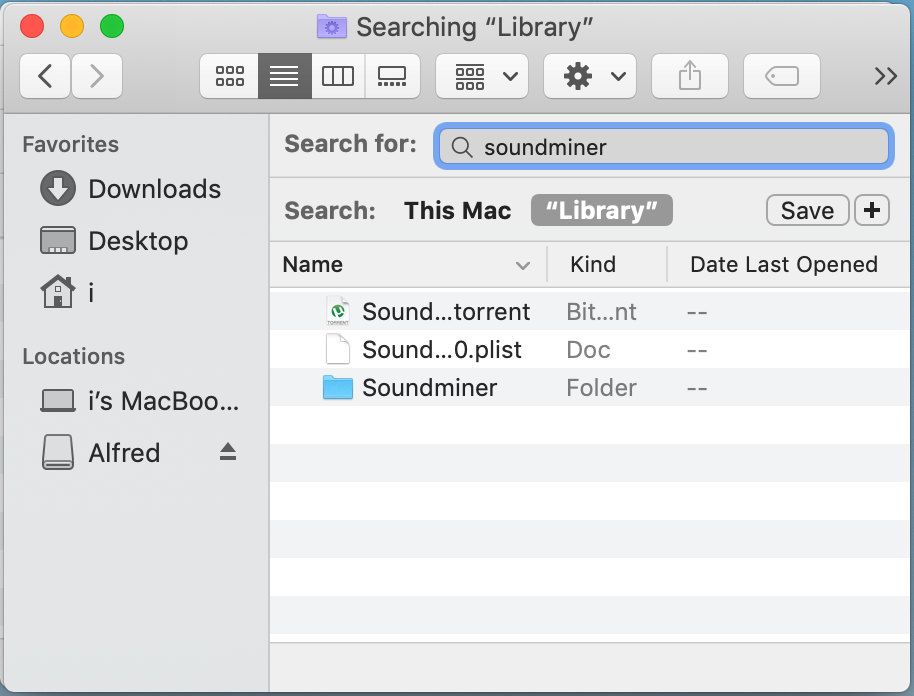Eject the Alfred volume
The image size is (914, 696).
point(228,452)
